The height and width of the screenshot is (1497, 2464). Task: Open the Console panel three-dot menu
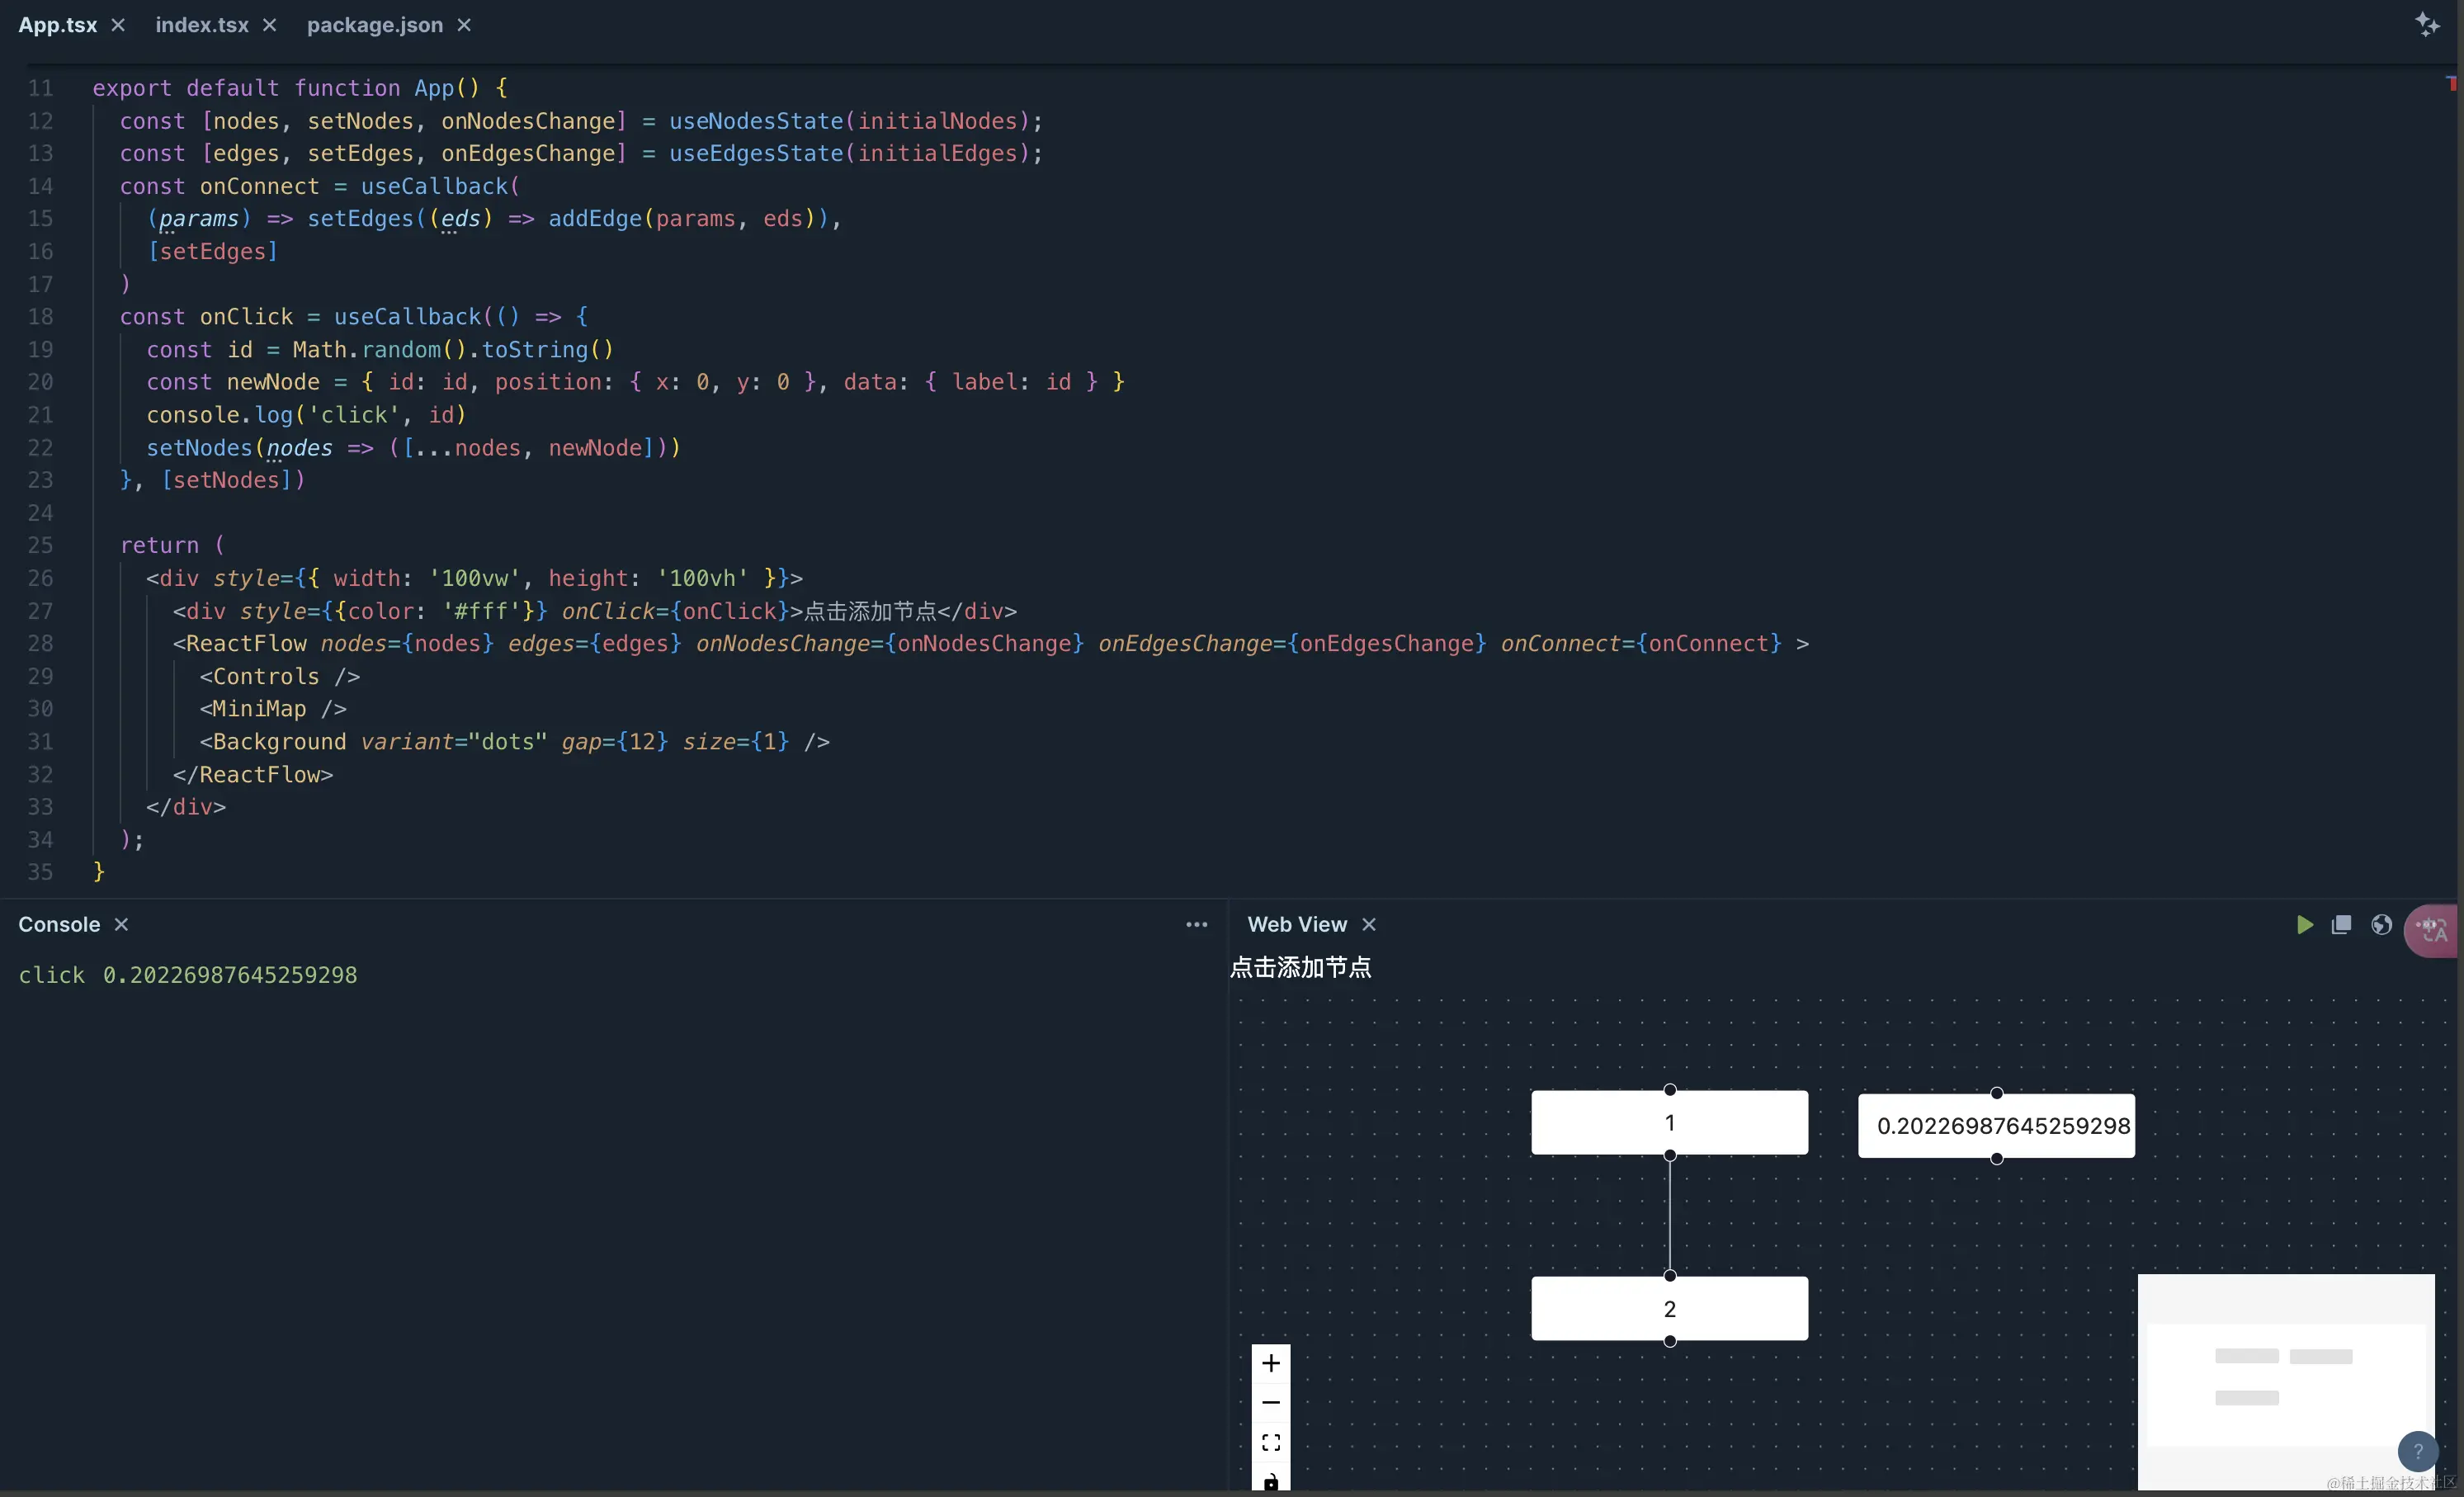(1196, 925)
